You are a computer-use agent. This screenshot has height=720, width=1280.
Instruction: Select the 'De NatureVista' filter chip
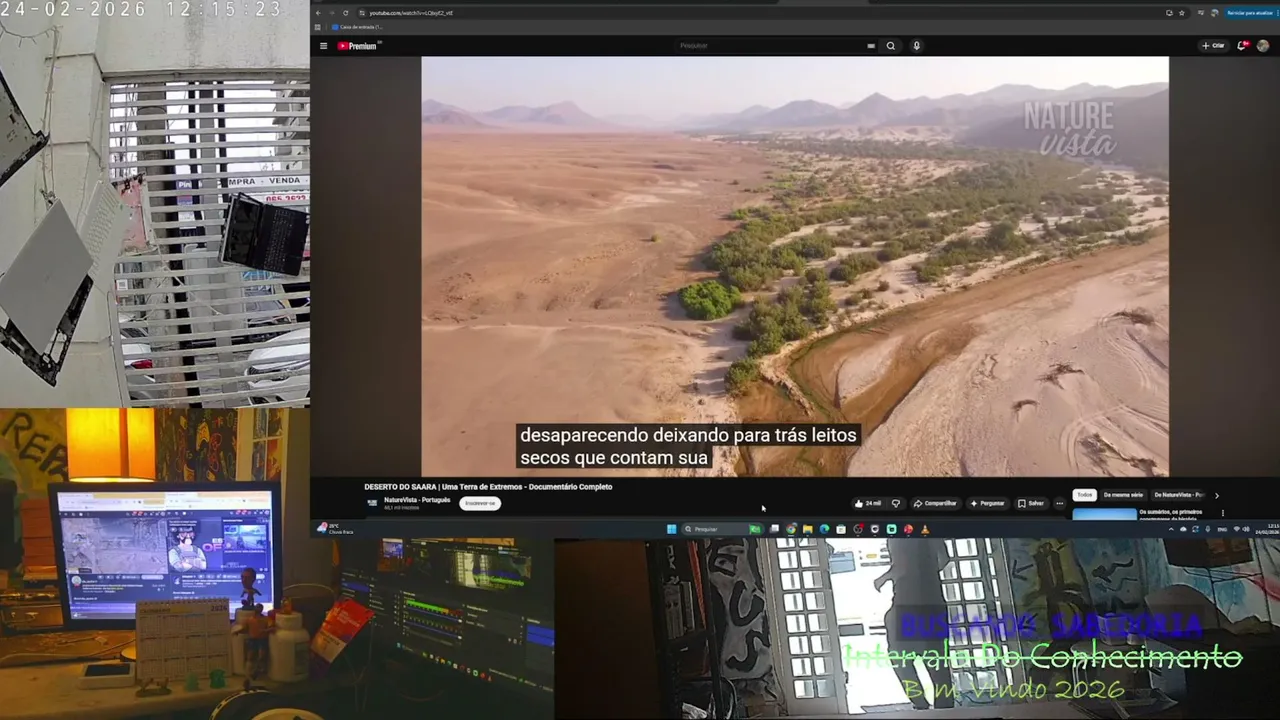[1179, 495]
